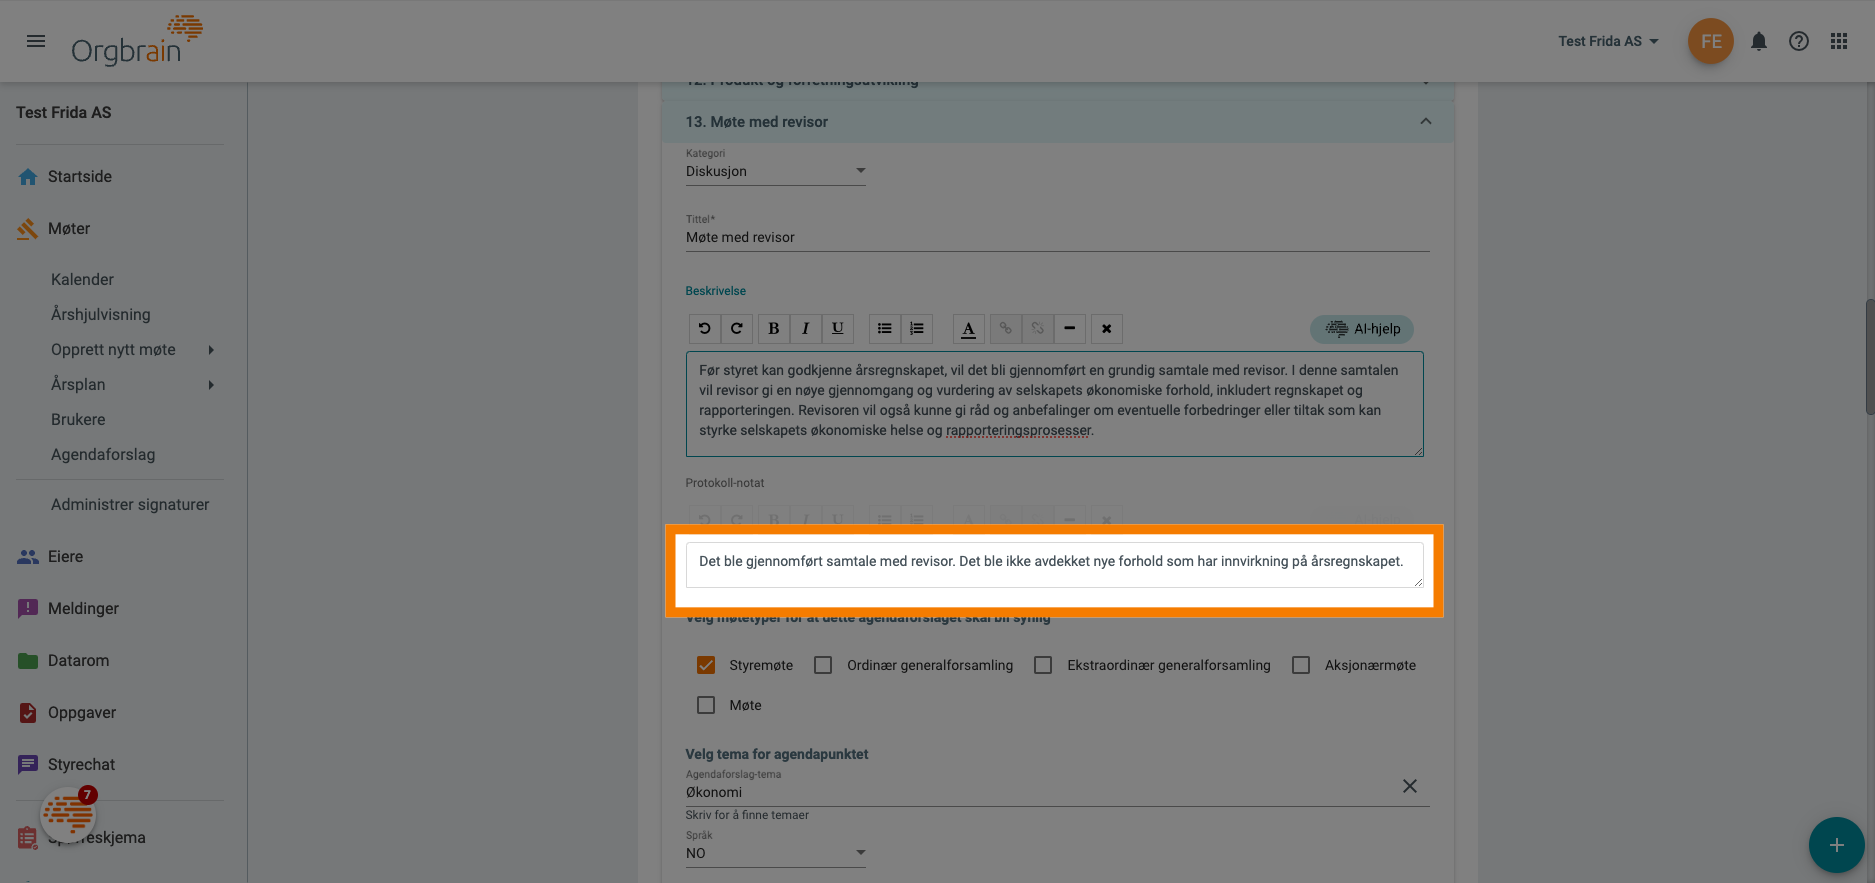The height and width of the screenshot is (883, 1875).
Task: Clear formatting in Beskrivelse editor
Action: point(1107,328)
